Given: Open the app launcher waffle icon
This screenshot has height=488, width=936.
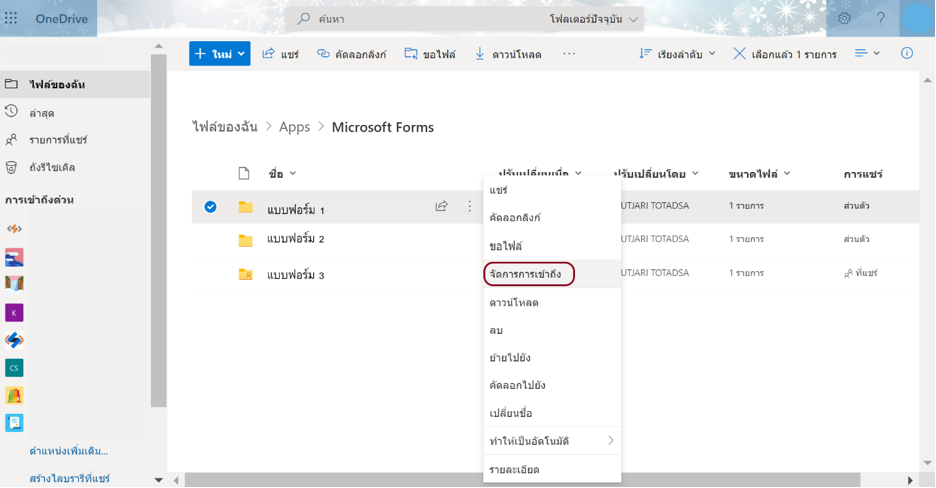Looking at the screenshot, I should pos(12,18).
